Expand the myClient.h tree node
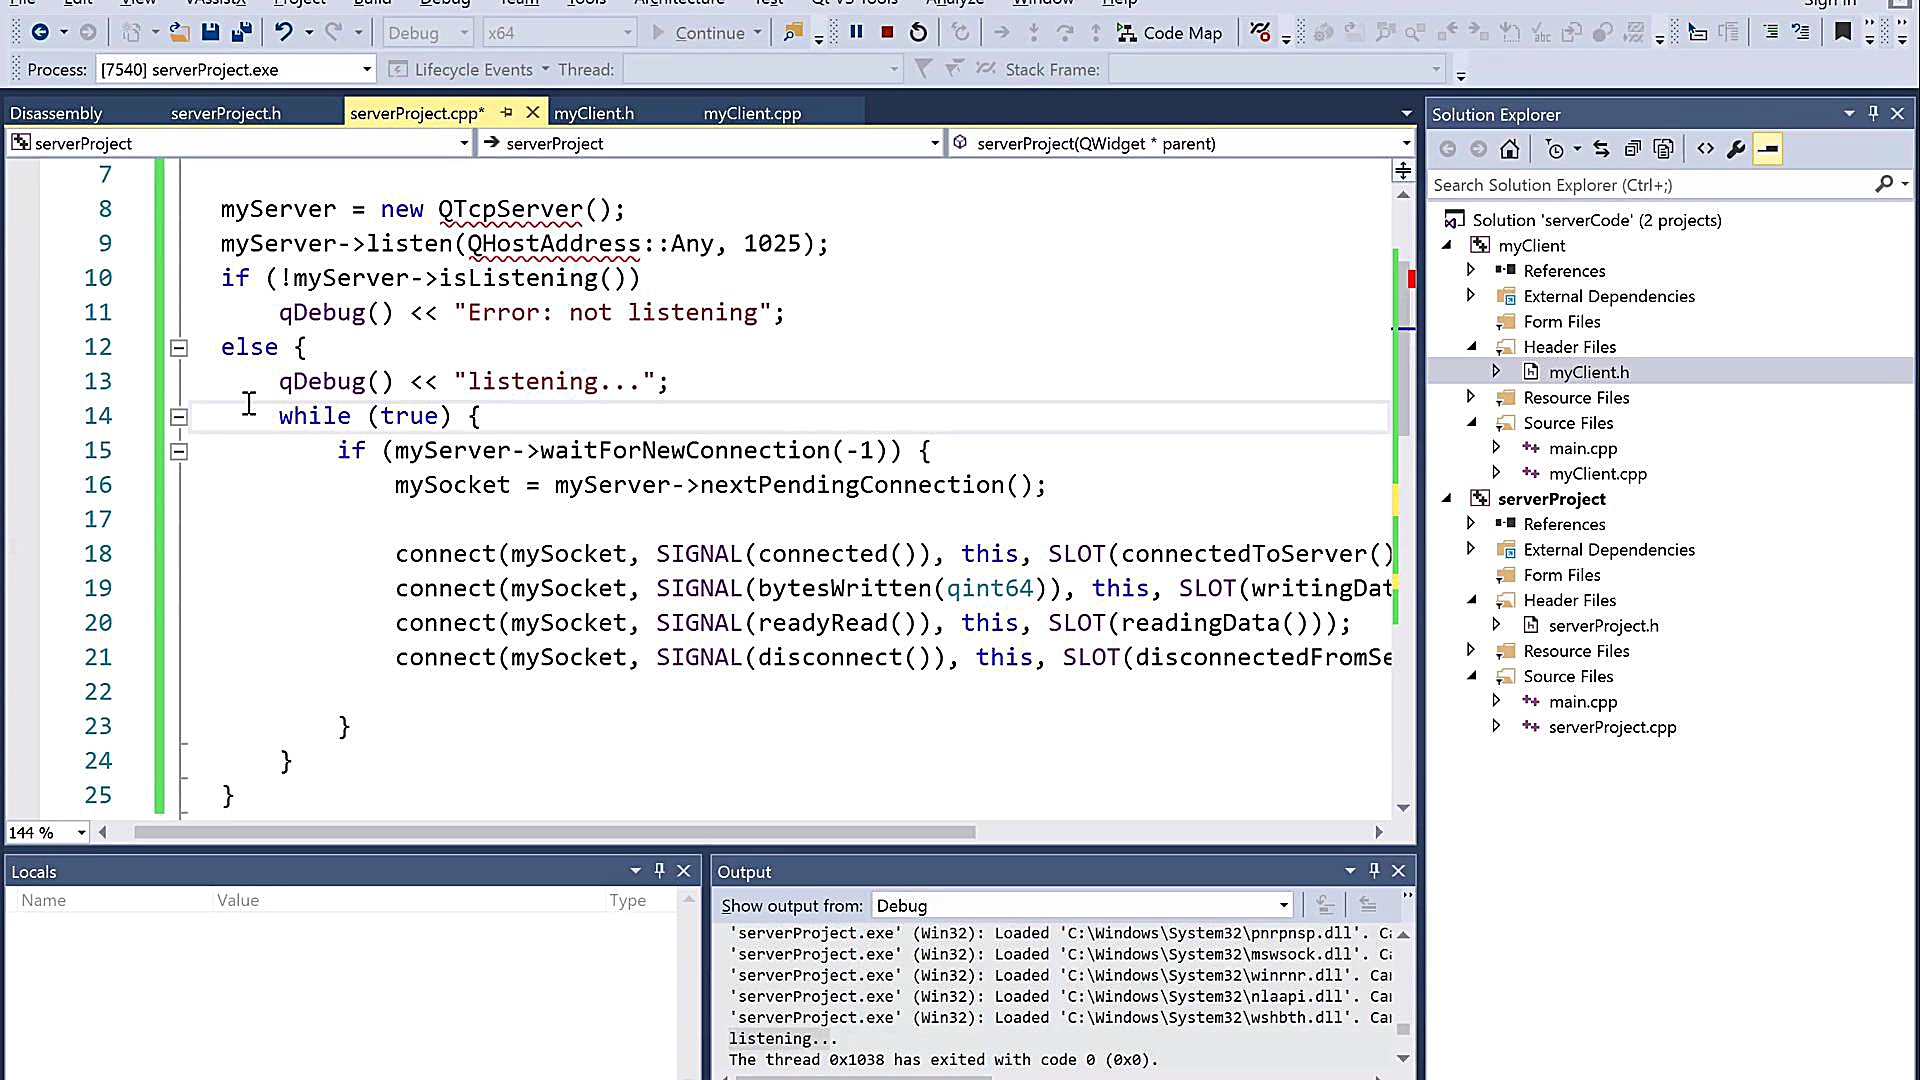1920x1080 pixels. [x=1496, y=371]
